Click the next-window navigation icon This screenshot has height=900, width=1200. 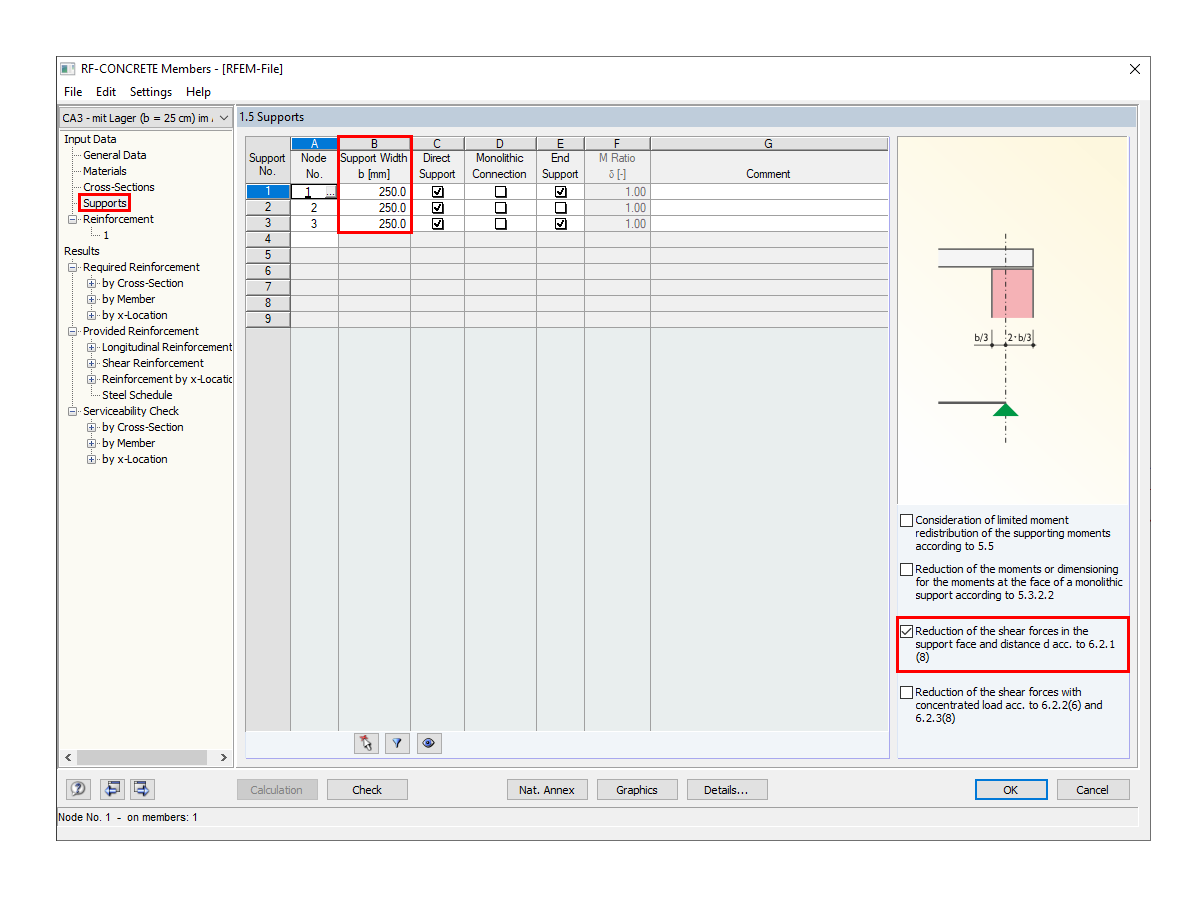[141, 789]
